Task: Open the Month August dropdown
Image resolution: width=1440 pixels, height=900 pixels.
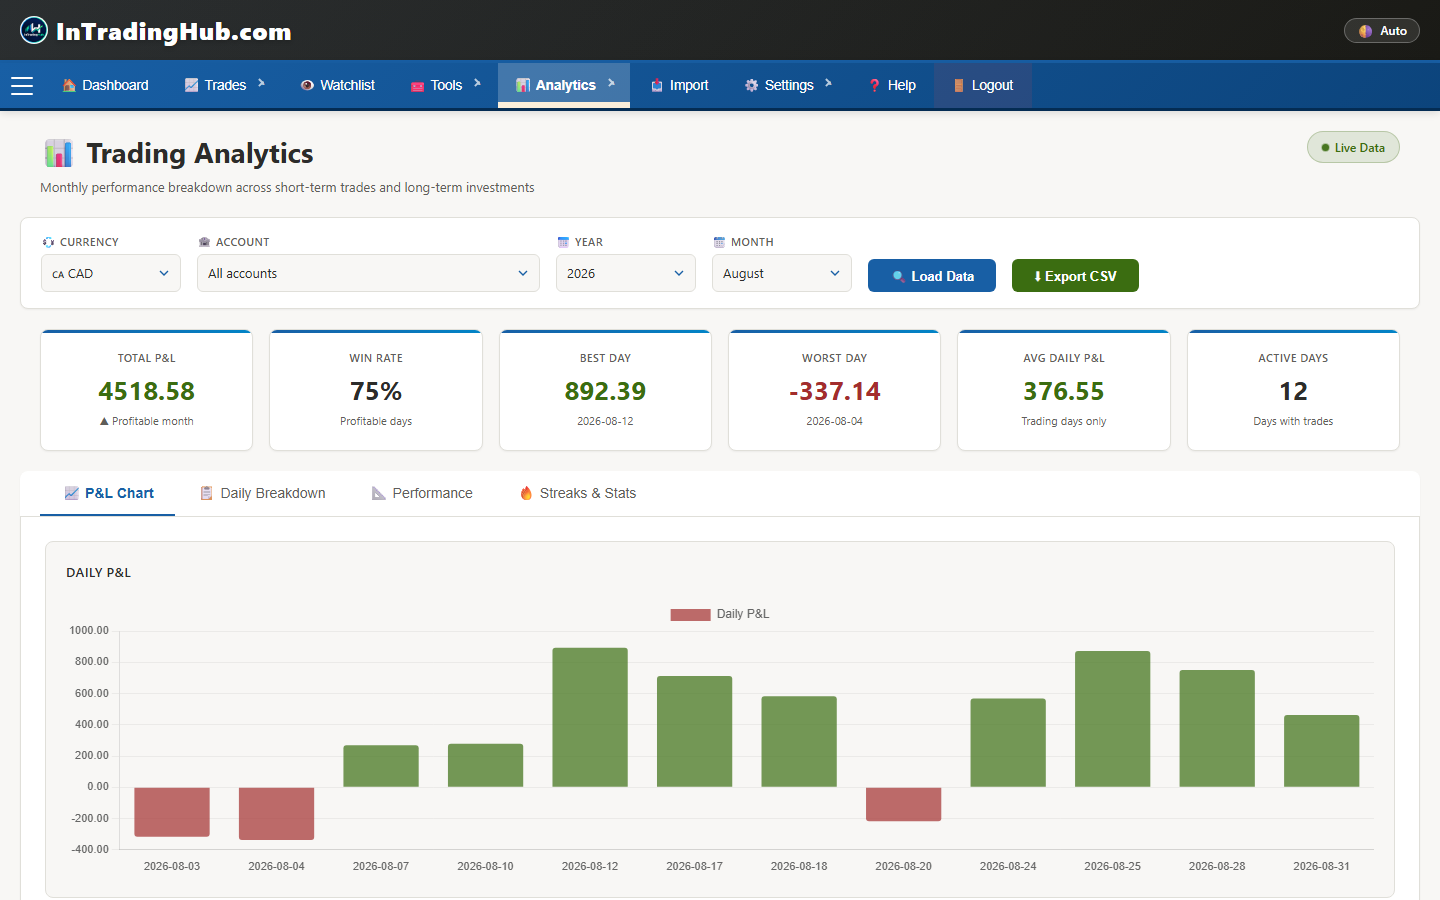Action: click(782, 273)
